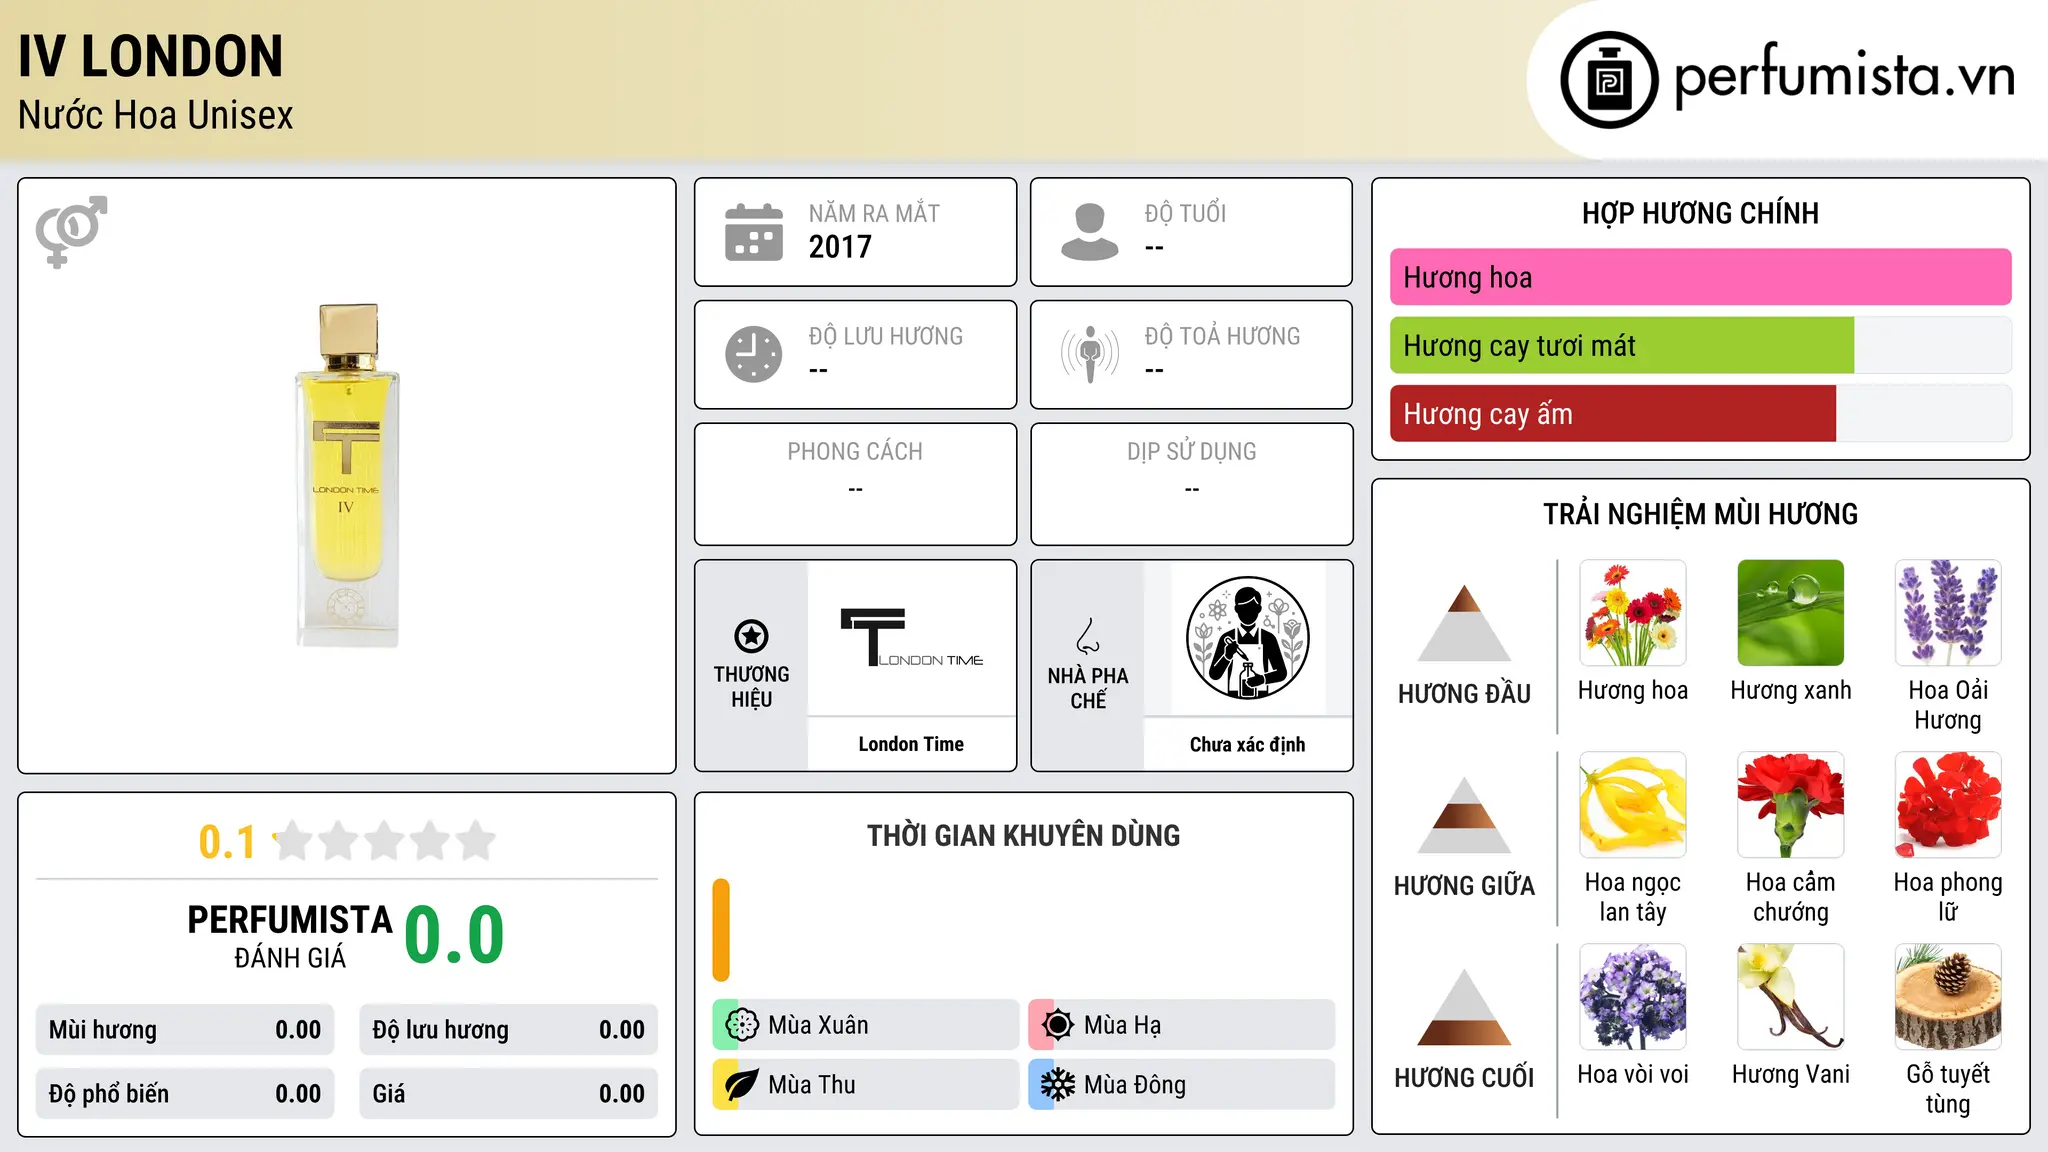Click the Nước Hoa Unisex subtitle
2048x1152 pixels.
(x=156, y=116)
